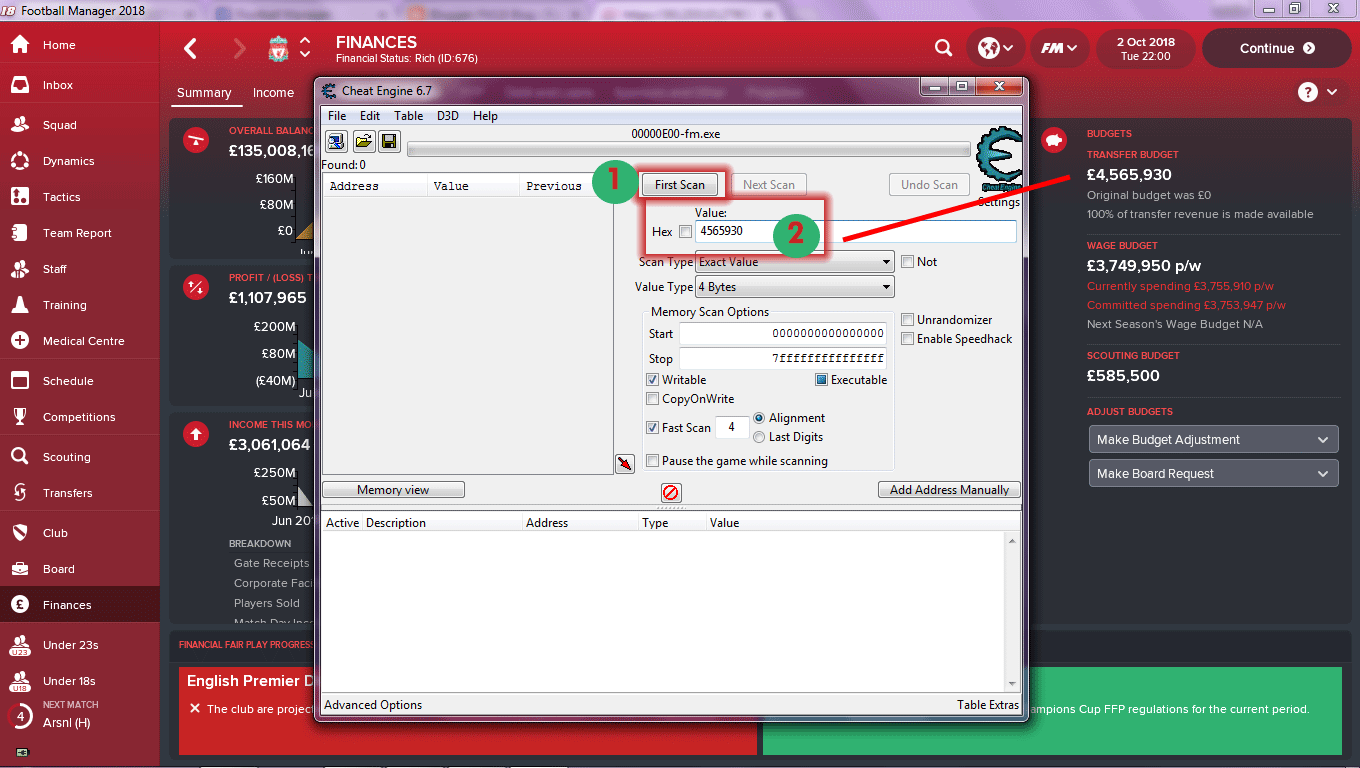Click the club switcher up-down arrows
This screenshot has width=1360, height=768.
(305, 48)
